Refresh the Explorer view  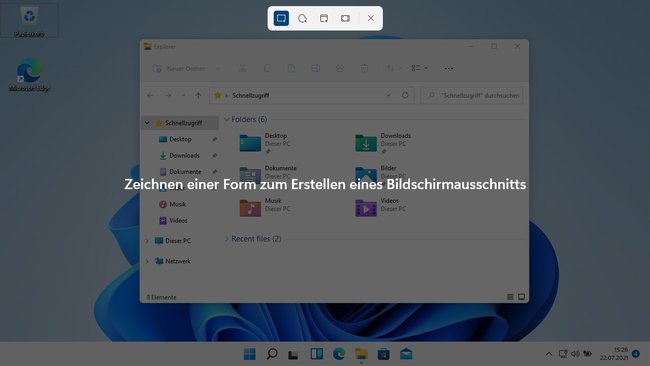(405, 95)
